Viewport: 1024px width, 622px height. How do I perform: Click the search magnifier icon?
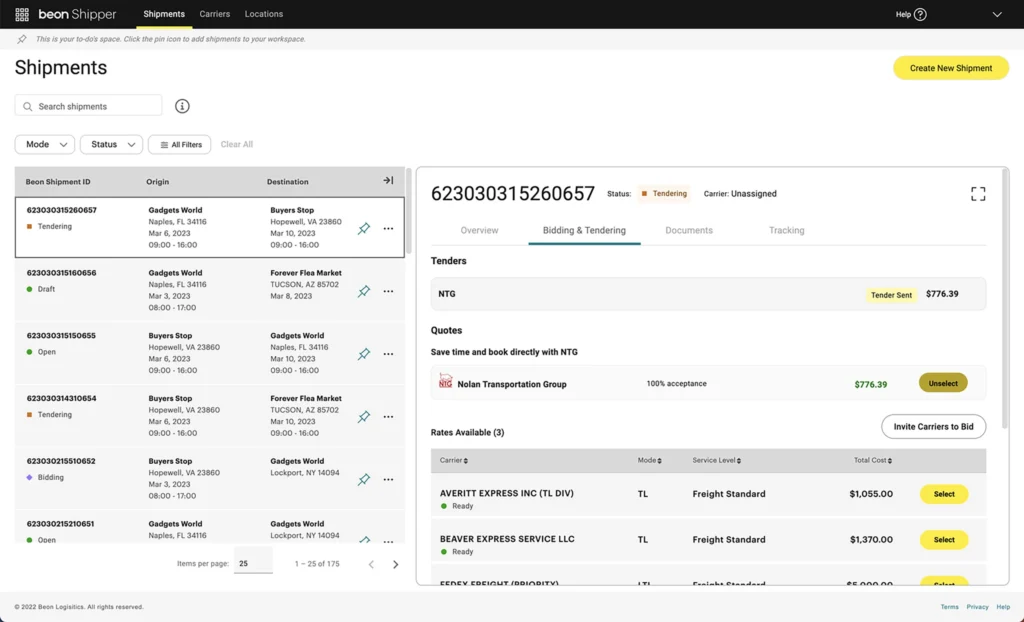[x=27, y=106]
